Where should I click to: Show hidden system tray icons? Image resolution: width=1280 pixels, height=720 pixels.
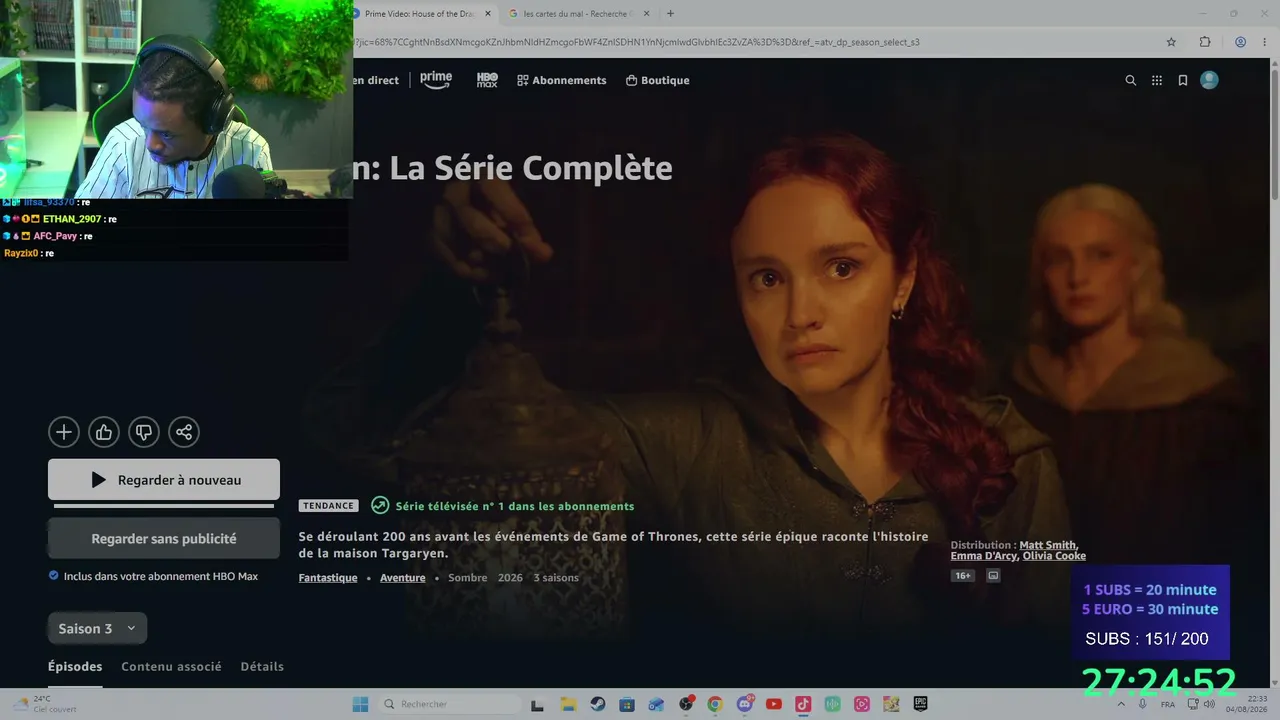[1120, 704]
